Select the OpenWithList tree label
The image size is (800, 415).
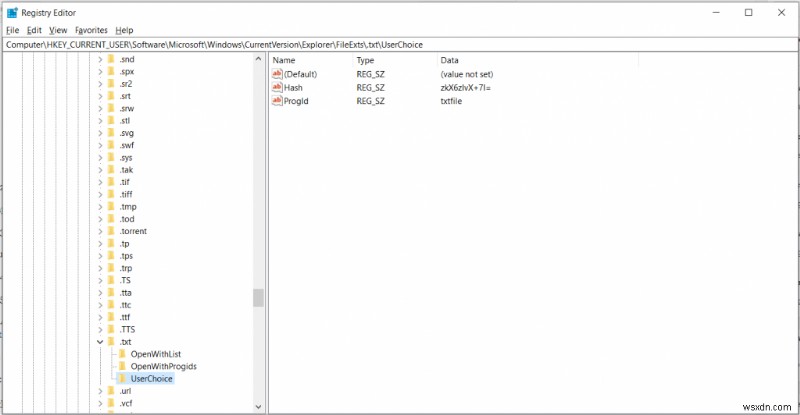point(156,354)
